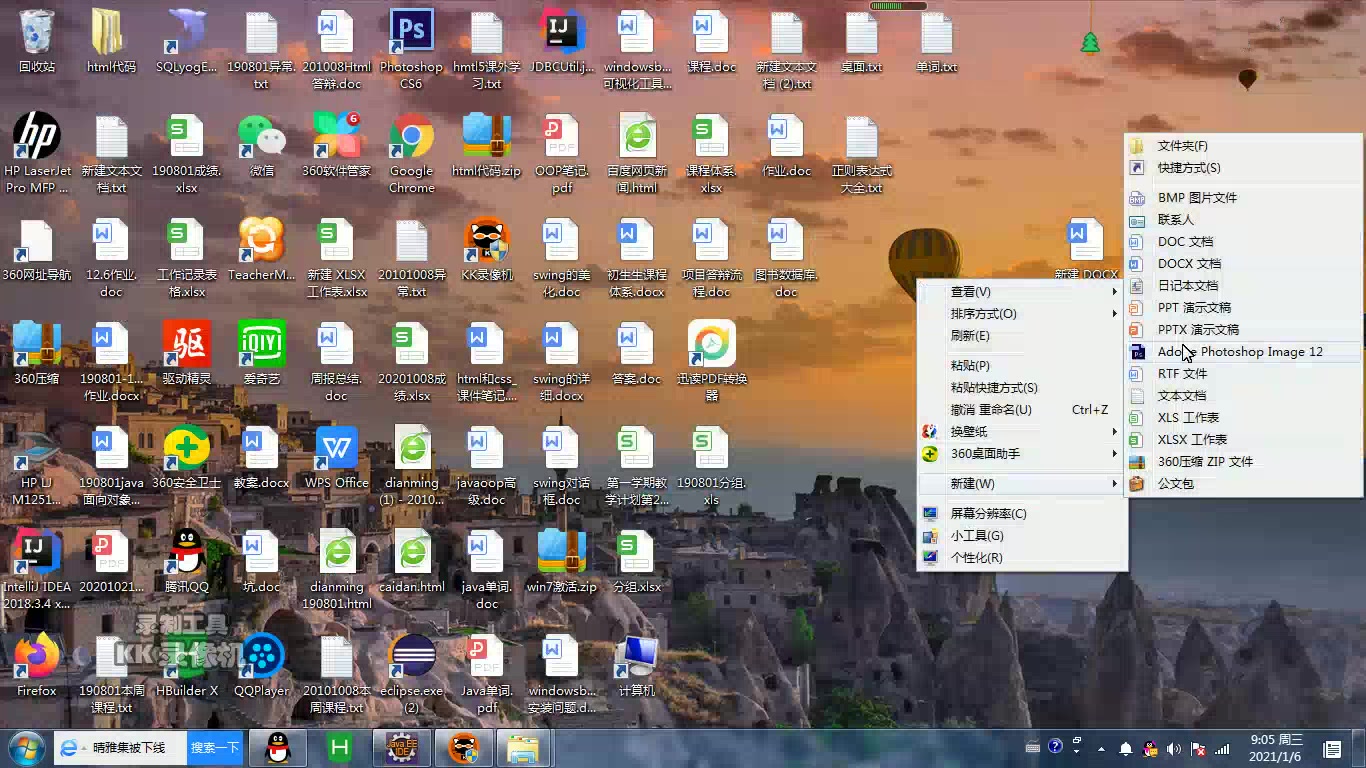The height and width of the screenshot is (768, 1366).
Task: Click the taskbar clock showing 9:05
Action: pyautogui.click(x=1276, y=748)
